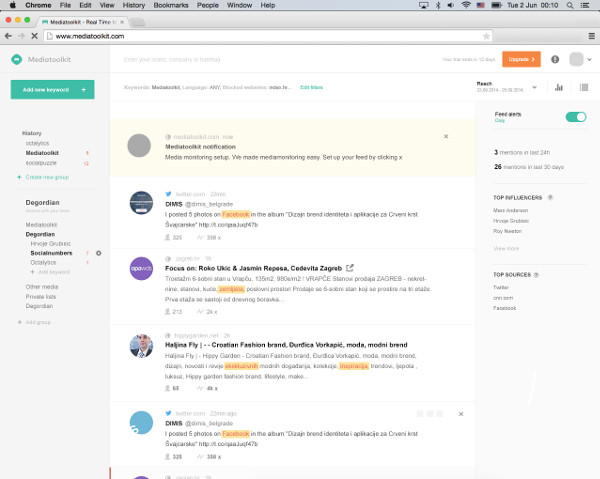Open Focus on: Roko Ukic article headline
This screenshot has height=479, width=600.
tap(253, 268)
